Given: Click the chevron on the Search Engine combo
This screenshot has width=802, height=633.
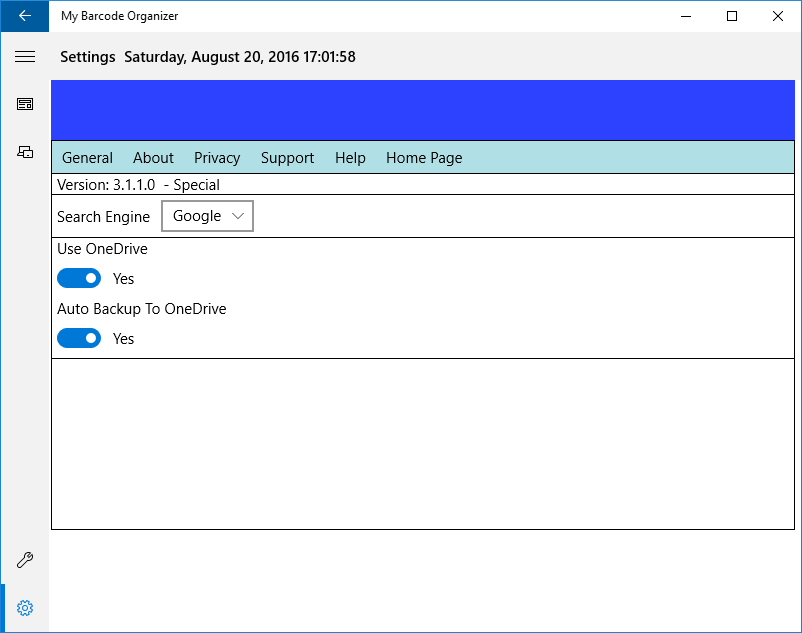Looking at the screenshot, I should (x=238, y=215).
